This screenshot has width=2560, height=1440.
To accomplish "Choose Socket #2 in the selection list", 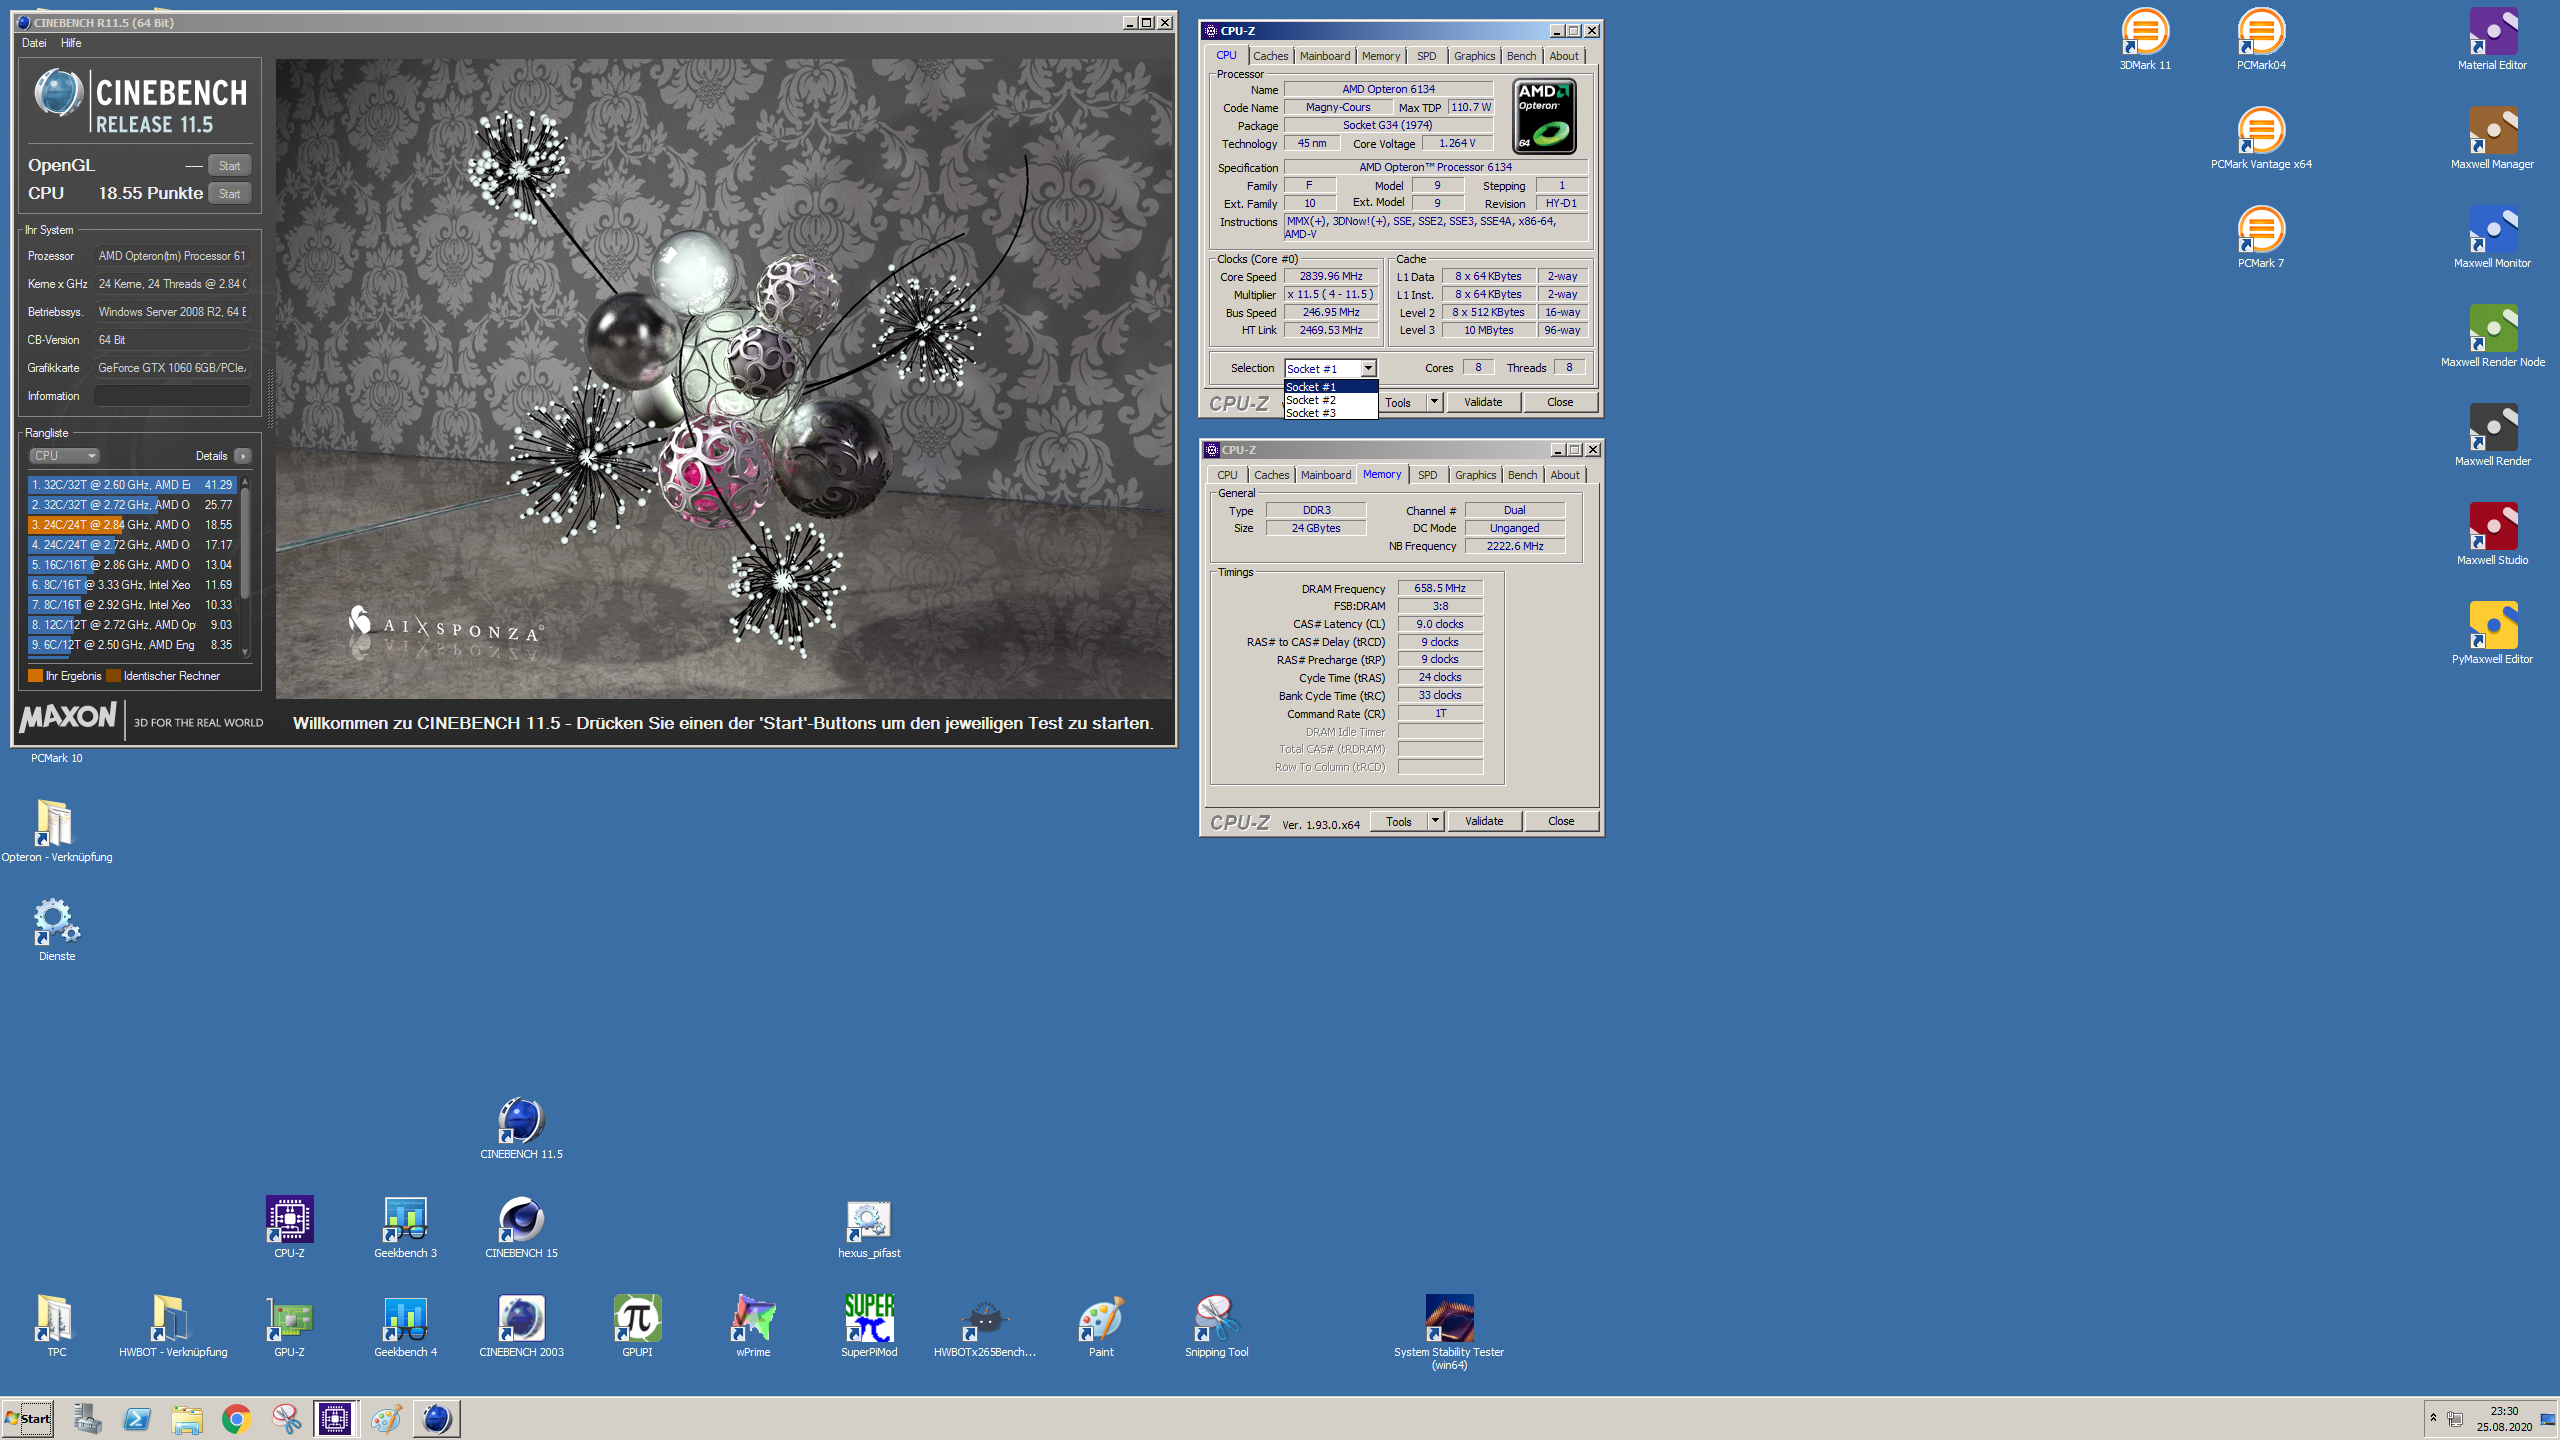I will point(1330,400).
